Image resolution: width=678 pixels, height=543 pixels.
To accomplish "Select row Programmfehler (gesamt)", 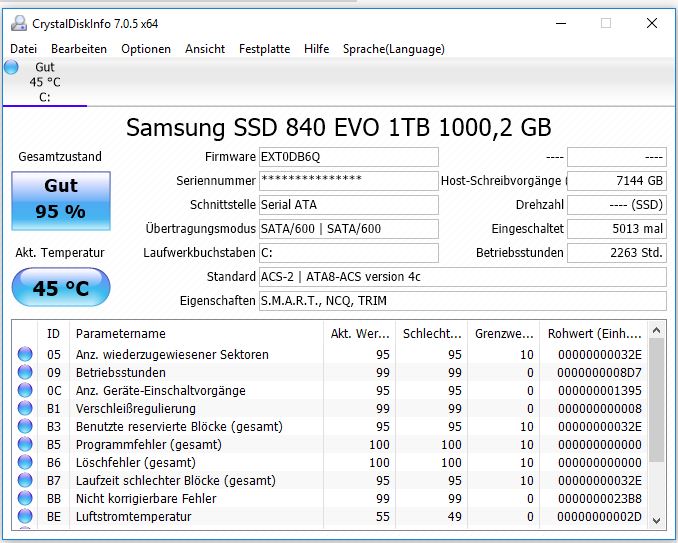I will (330, 444).
